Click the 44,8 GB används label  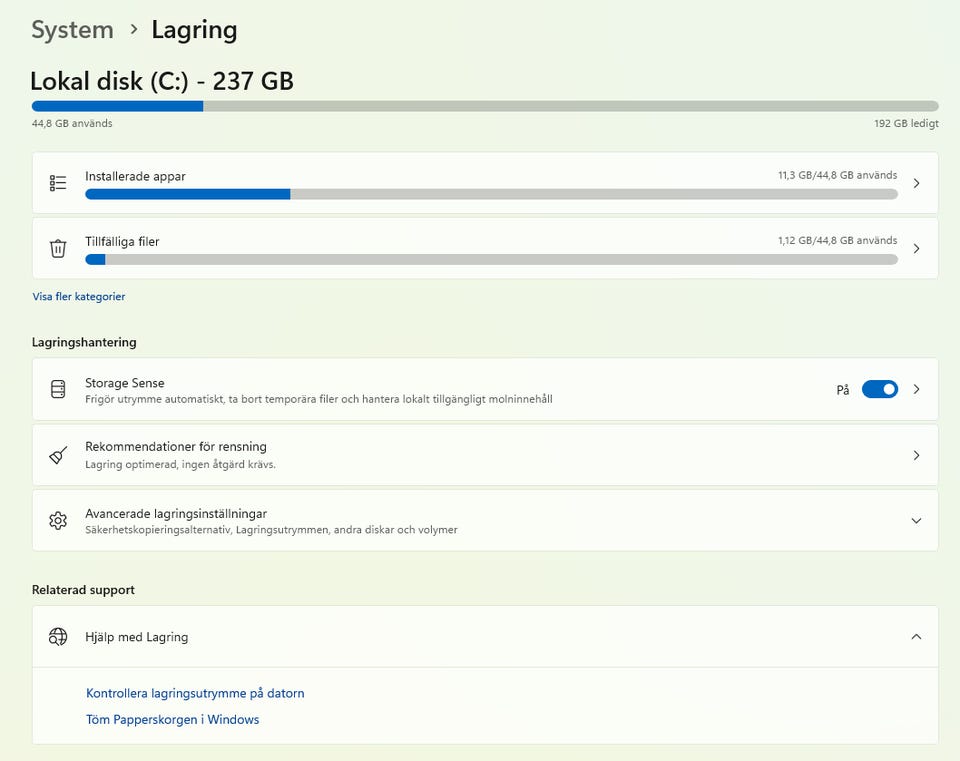click(x=72, y=123)
